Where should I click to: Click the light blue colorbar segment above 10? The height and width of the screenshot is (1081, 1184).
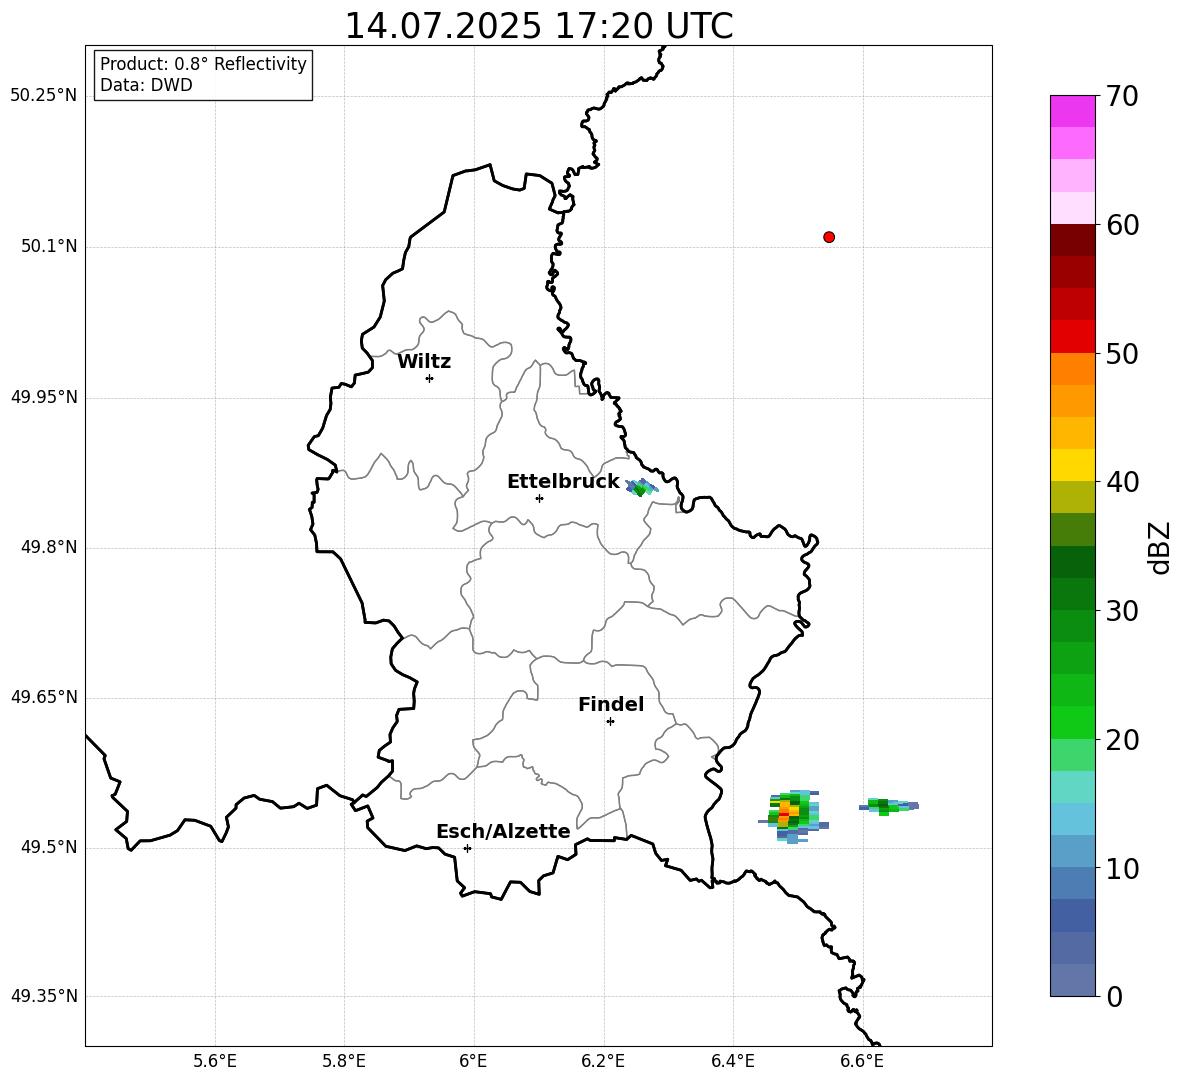click(x=1073, y=851)
